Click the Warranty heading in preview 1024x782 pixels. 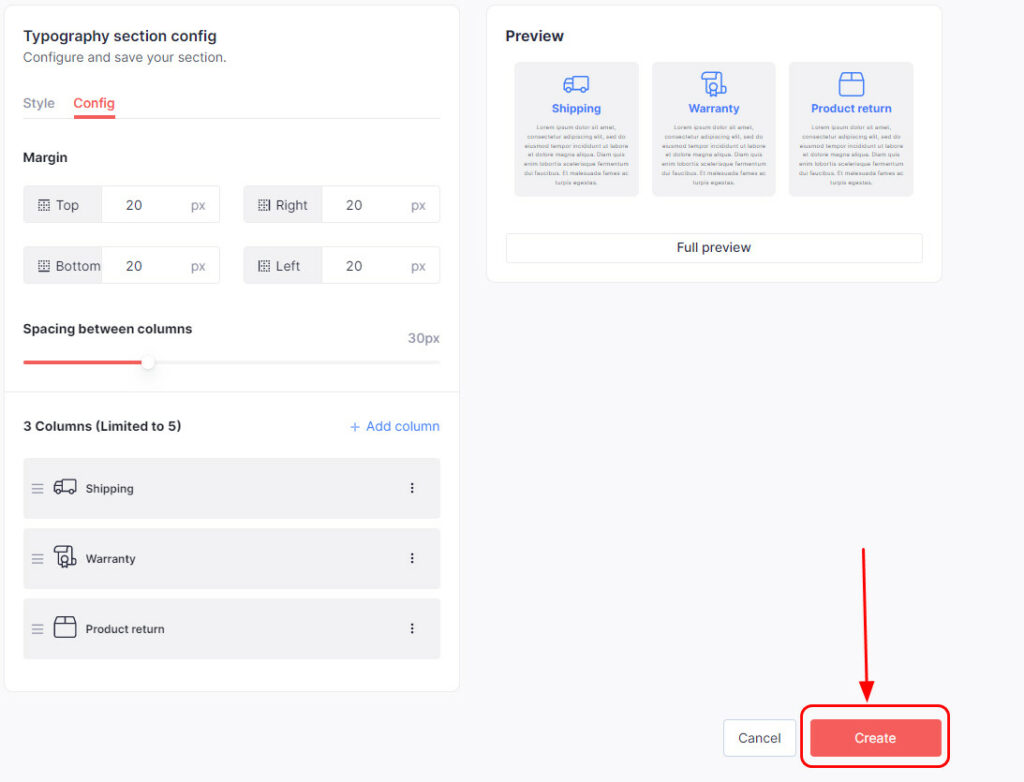(713, 108)
